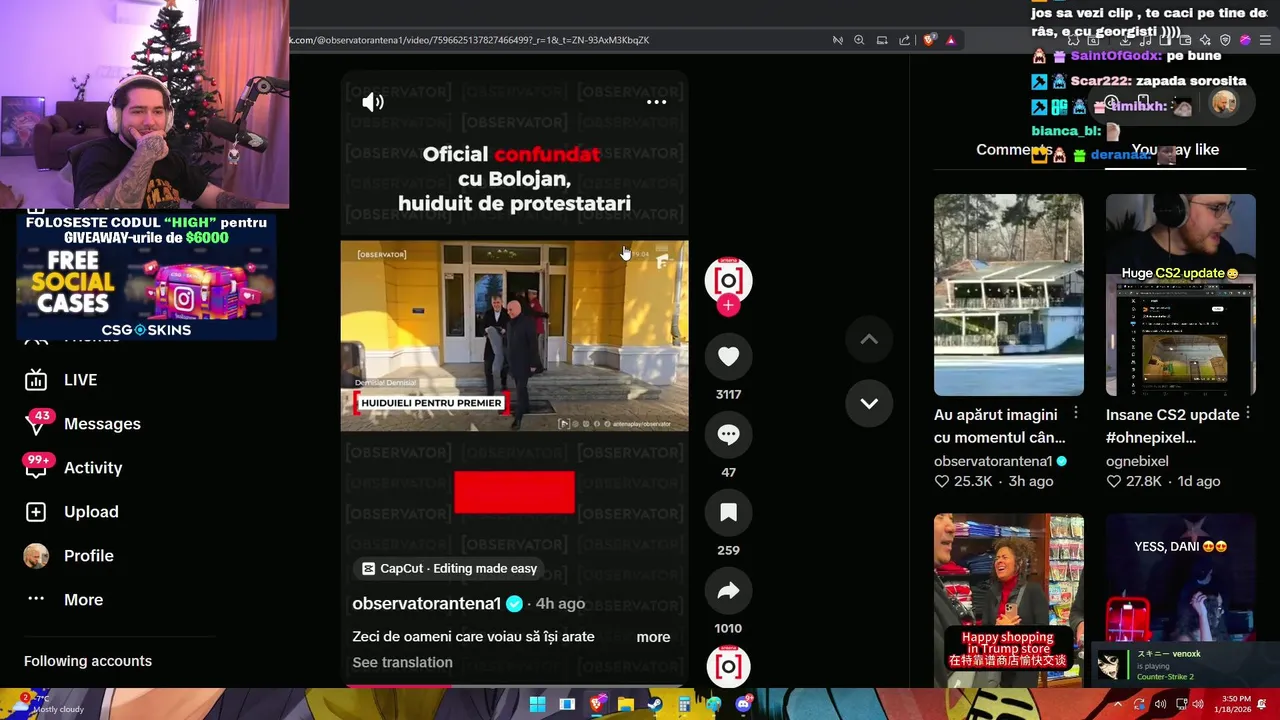Click the 'Insane CS2 update #ohnepixel...' title
The image size is (1280, 720).
point(1172,426)
